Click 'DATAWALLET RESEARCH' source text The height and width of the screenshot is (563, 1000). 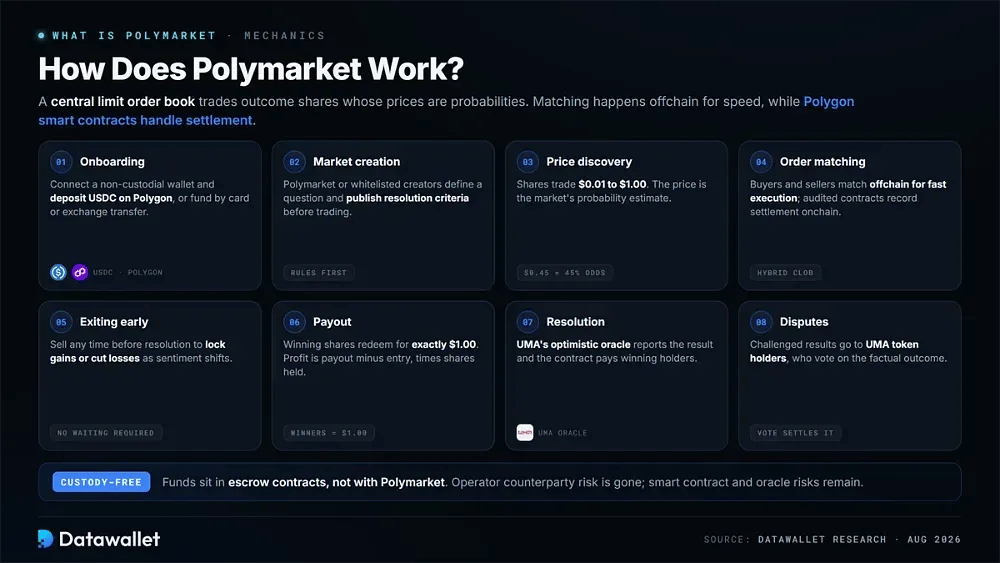tap(822, 539)
